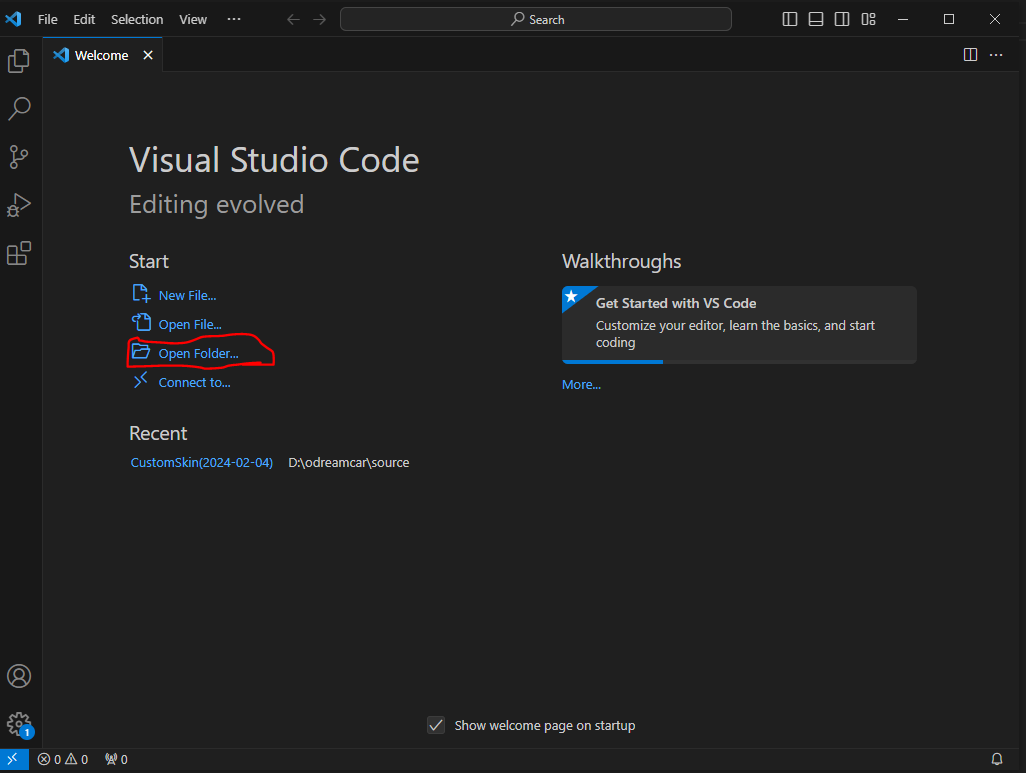
Task: Open notifications bell in status bar
Action: click(997, 759)
